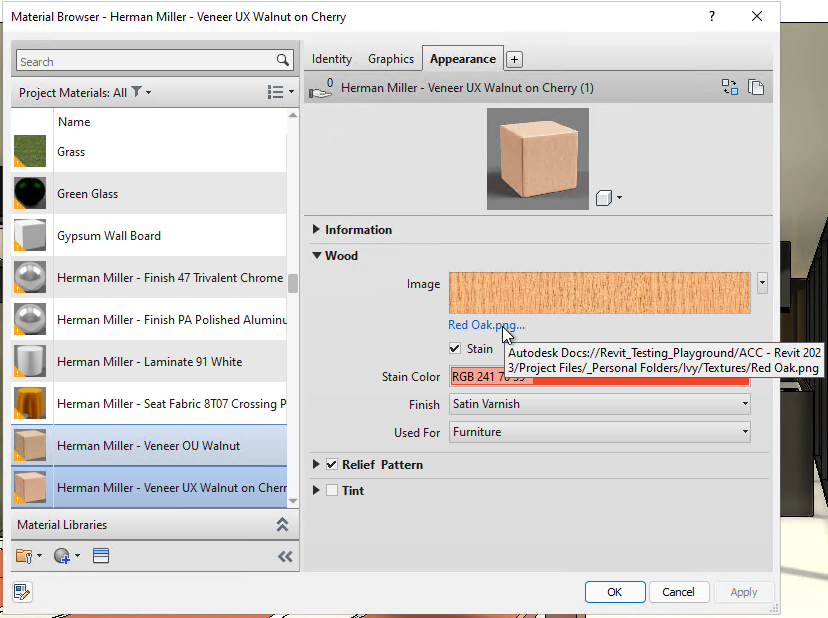Open the Asset Browser

click(101, 556)
